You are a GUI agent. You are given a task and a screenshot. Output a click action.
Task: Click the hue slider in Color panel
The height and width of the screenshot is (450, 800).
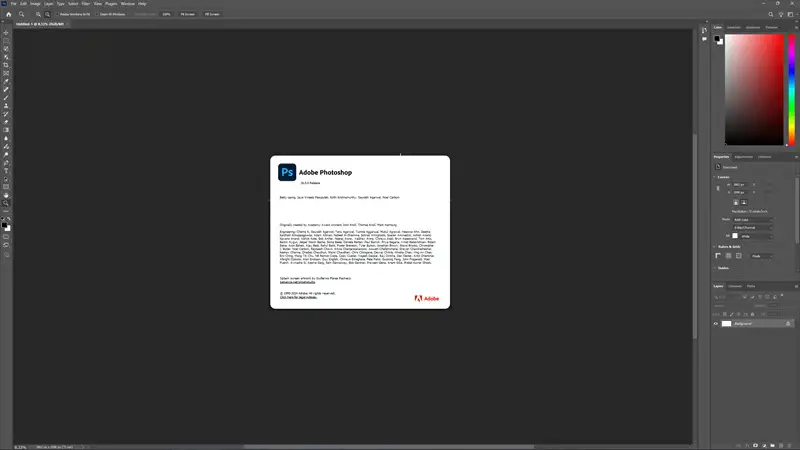(x=792, y=90)
